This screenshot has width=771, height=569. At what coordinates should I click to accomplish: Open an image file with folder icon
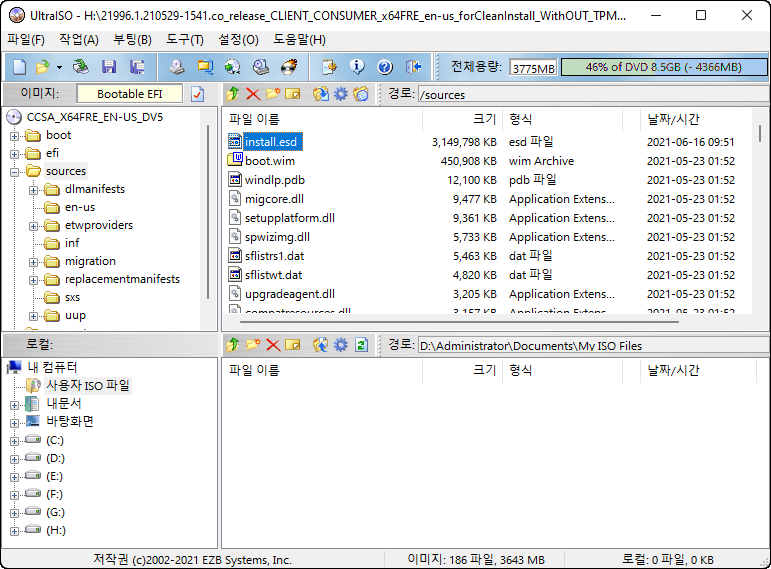pyautogui.click(x=43, y=67)
